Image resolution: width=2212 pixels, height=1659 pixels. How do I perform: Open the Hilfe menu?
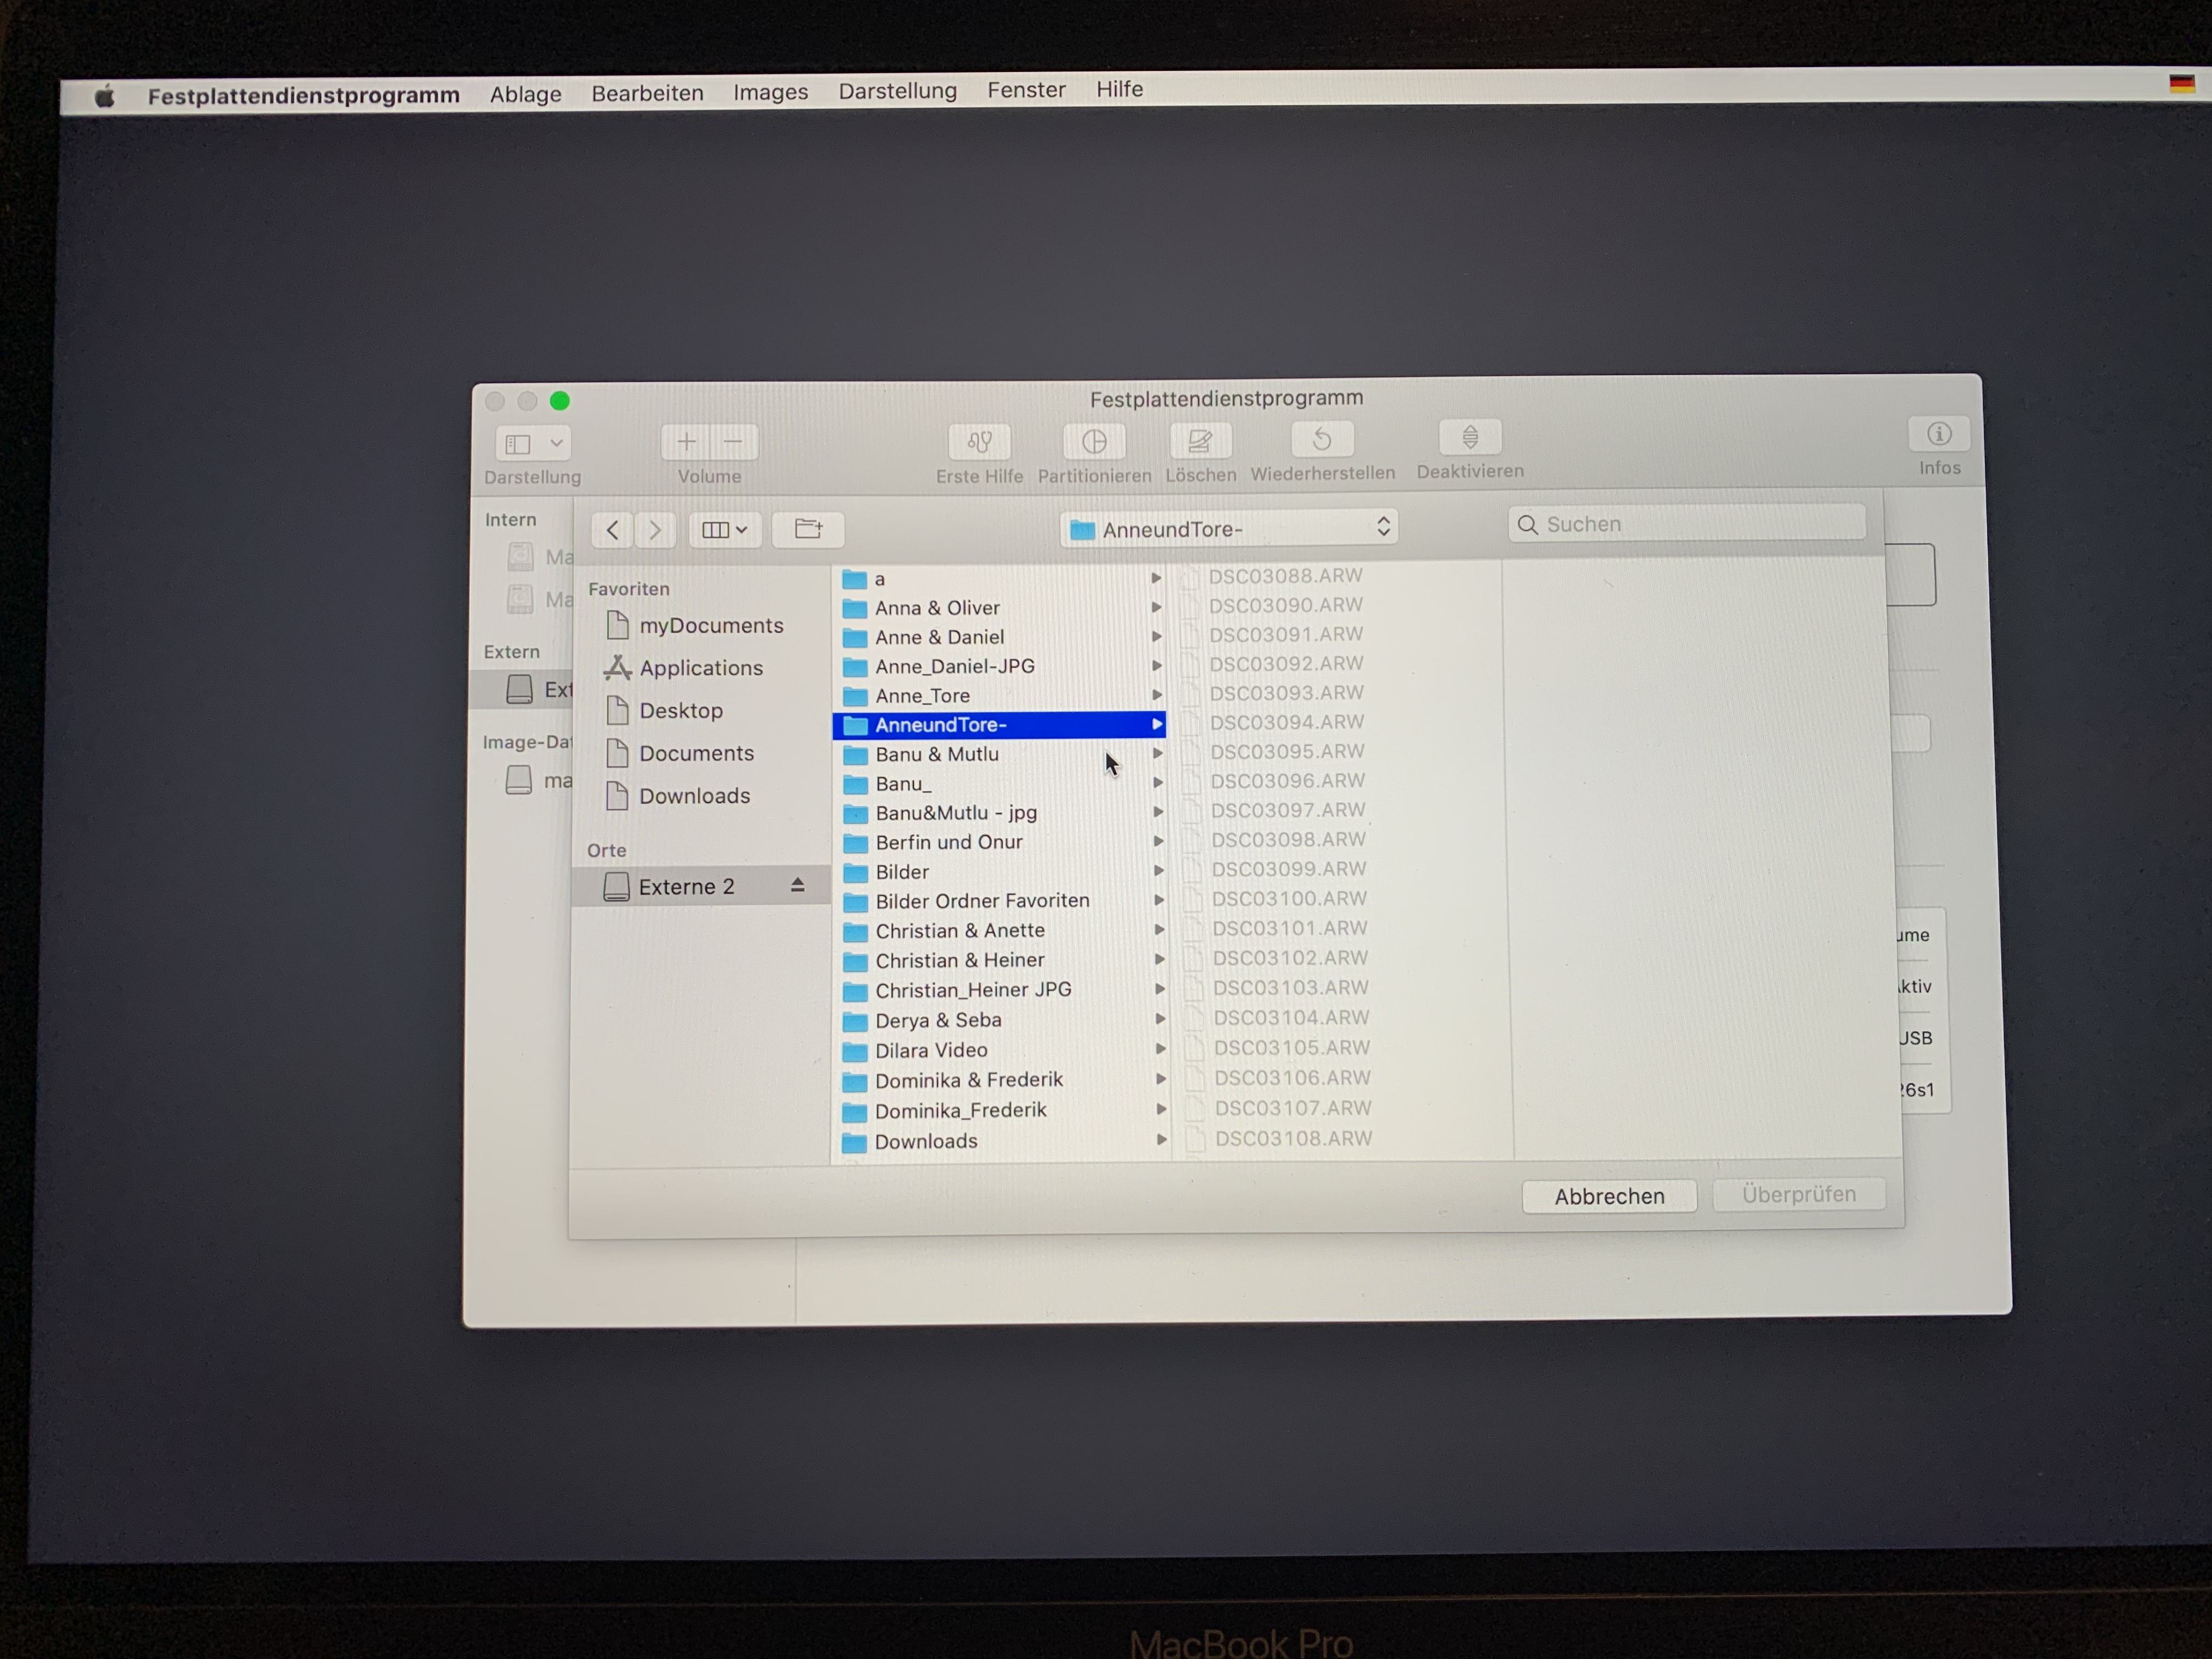[1119, 89]
